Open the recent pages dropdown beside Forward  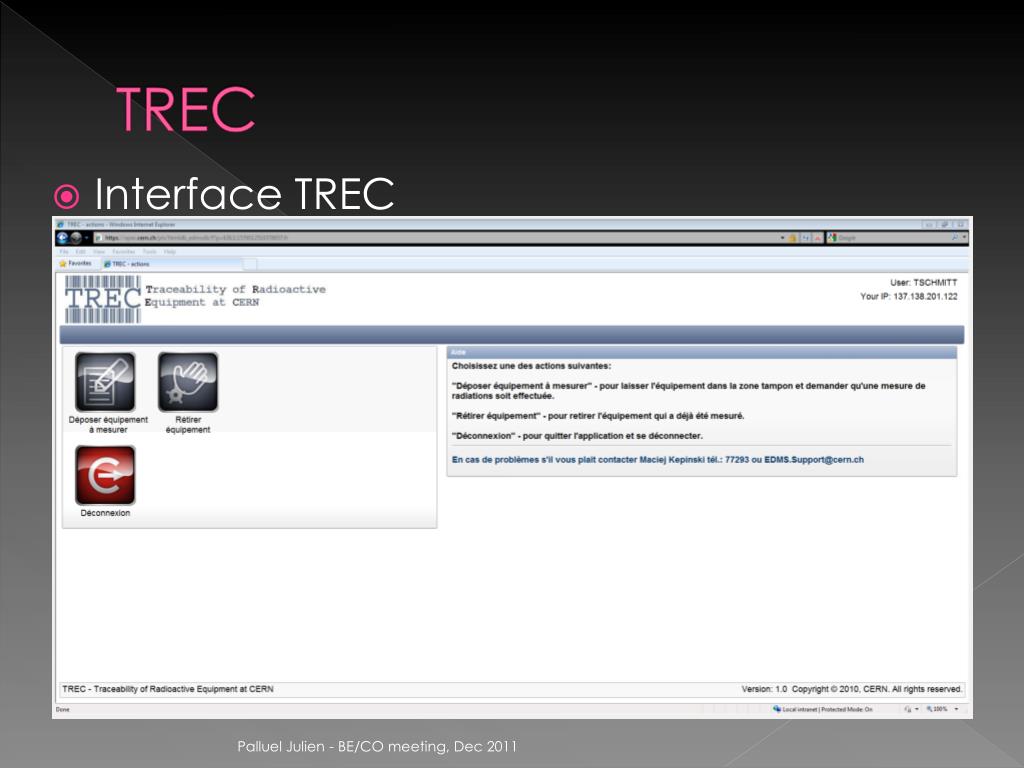click(87, 238)
